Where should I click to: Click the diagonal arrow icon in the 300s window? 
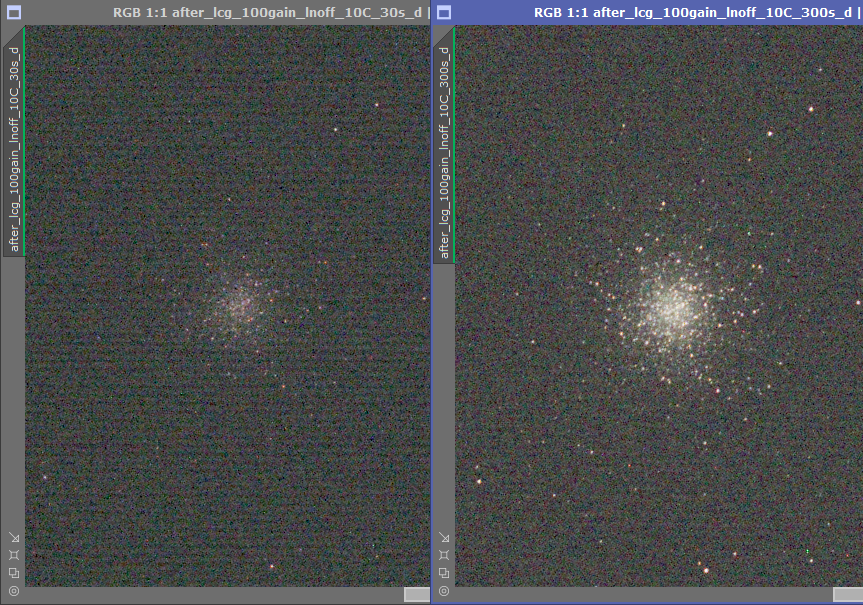(x=445, y=537)
